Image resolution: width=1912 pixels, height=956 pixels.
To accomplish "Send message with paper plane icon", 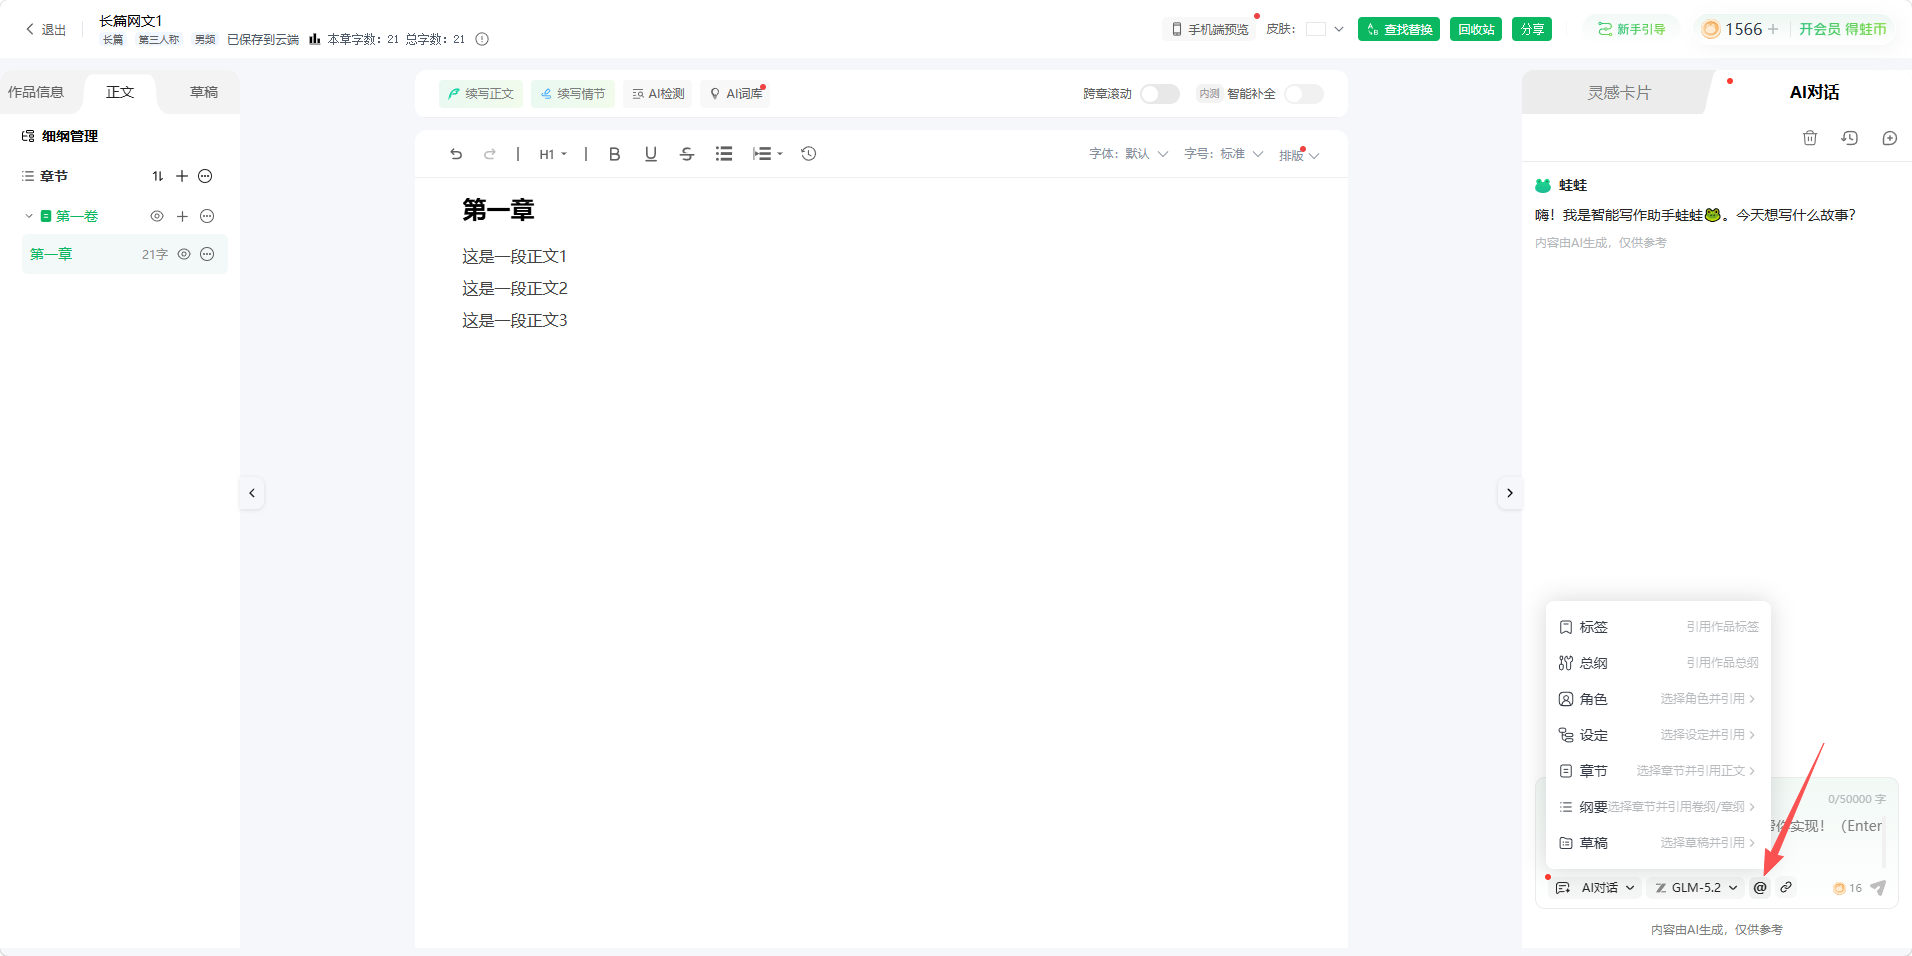I will tap(1878, 888).
